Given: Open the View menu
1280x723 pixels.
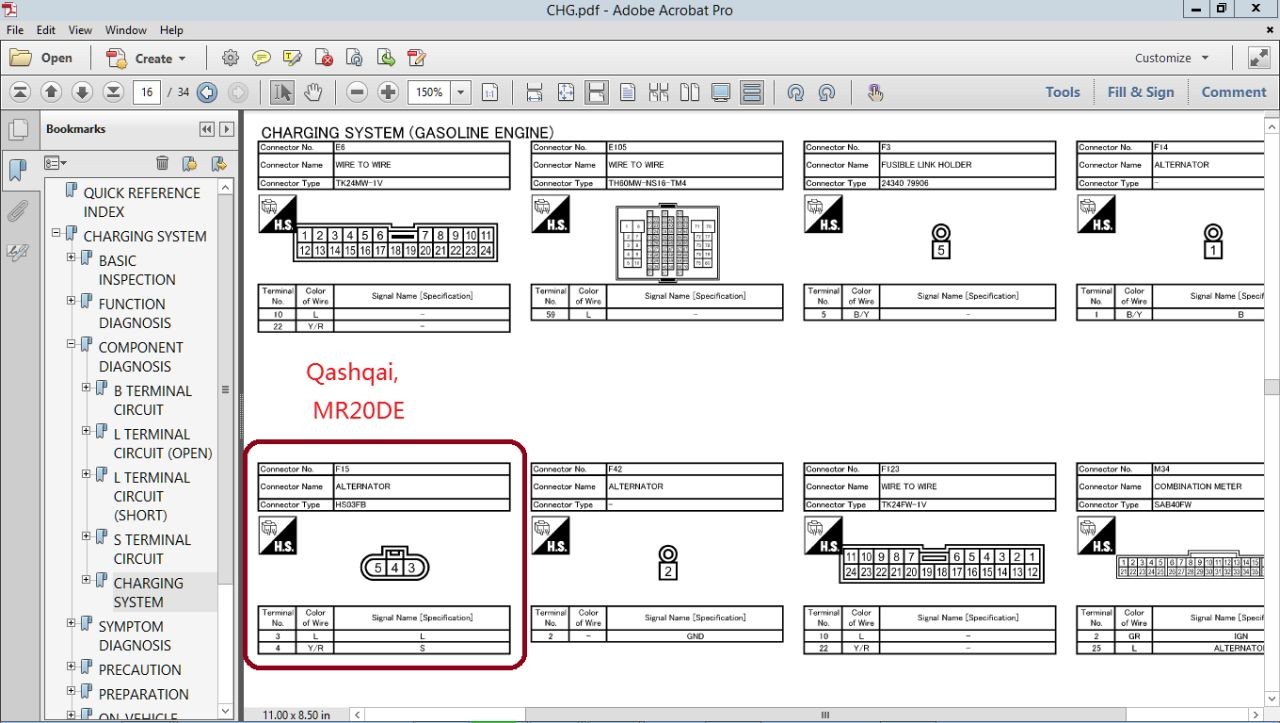Looking at the screenshot, I should coord(80,30).
